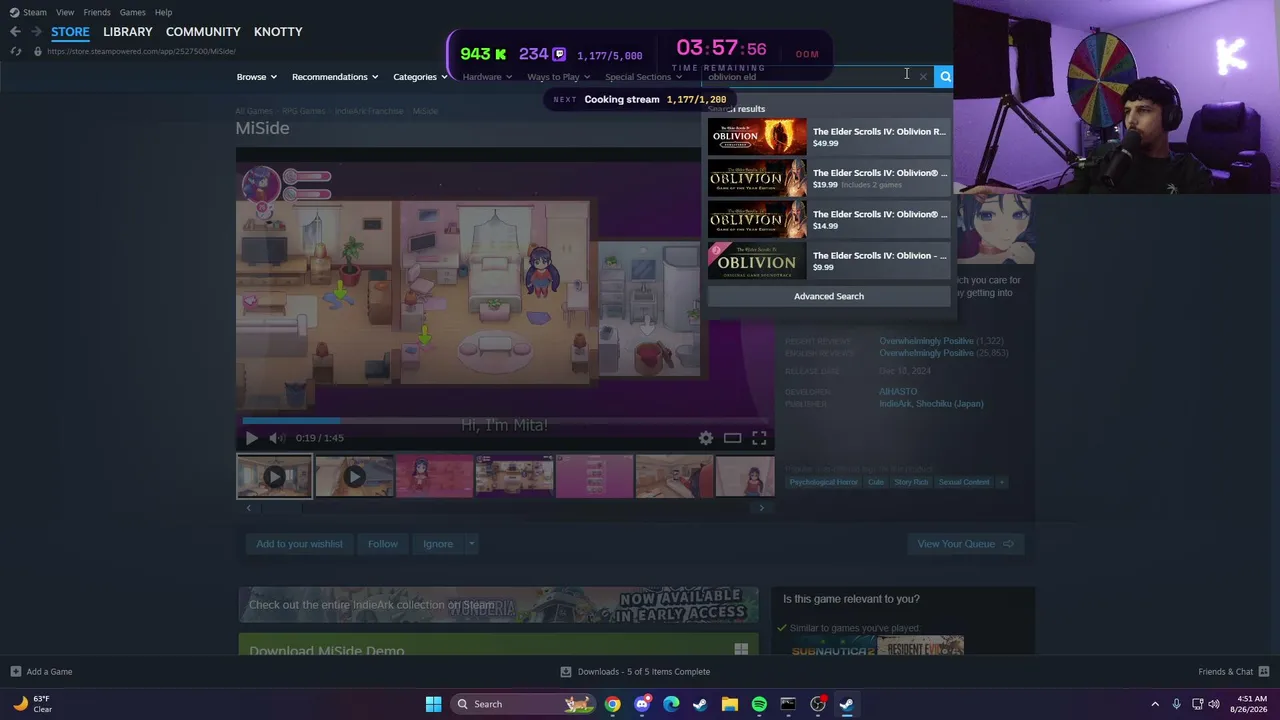Switch to the STORE tab
Screen dimensions: 1280x720
(x=70, y=32)
